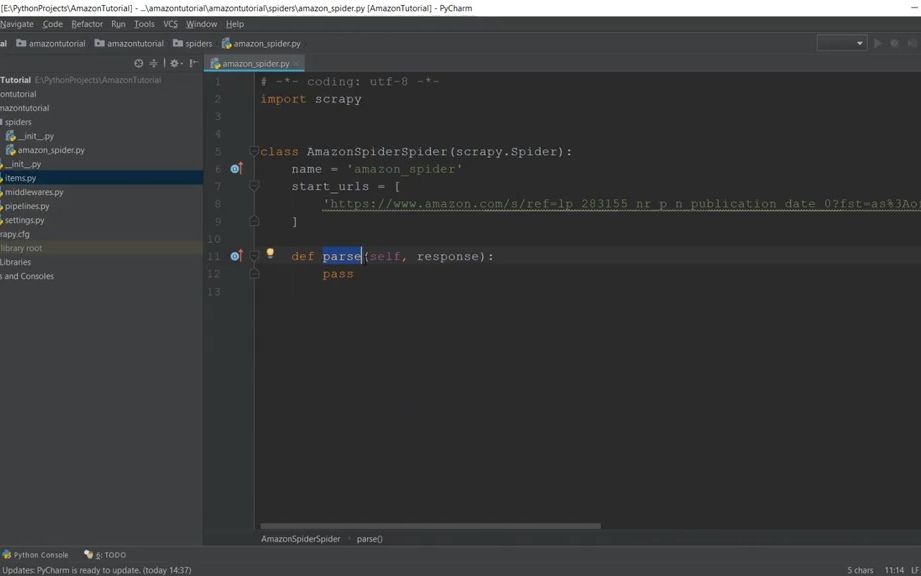The height and width of the screenshot is (576, 921).
Task: Run the spider using the play icon
Action: [877, 43]
